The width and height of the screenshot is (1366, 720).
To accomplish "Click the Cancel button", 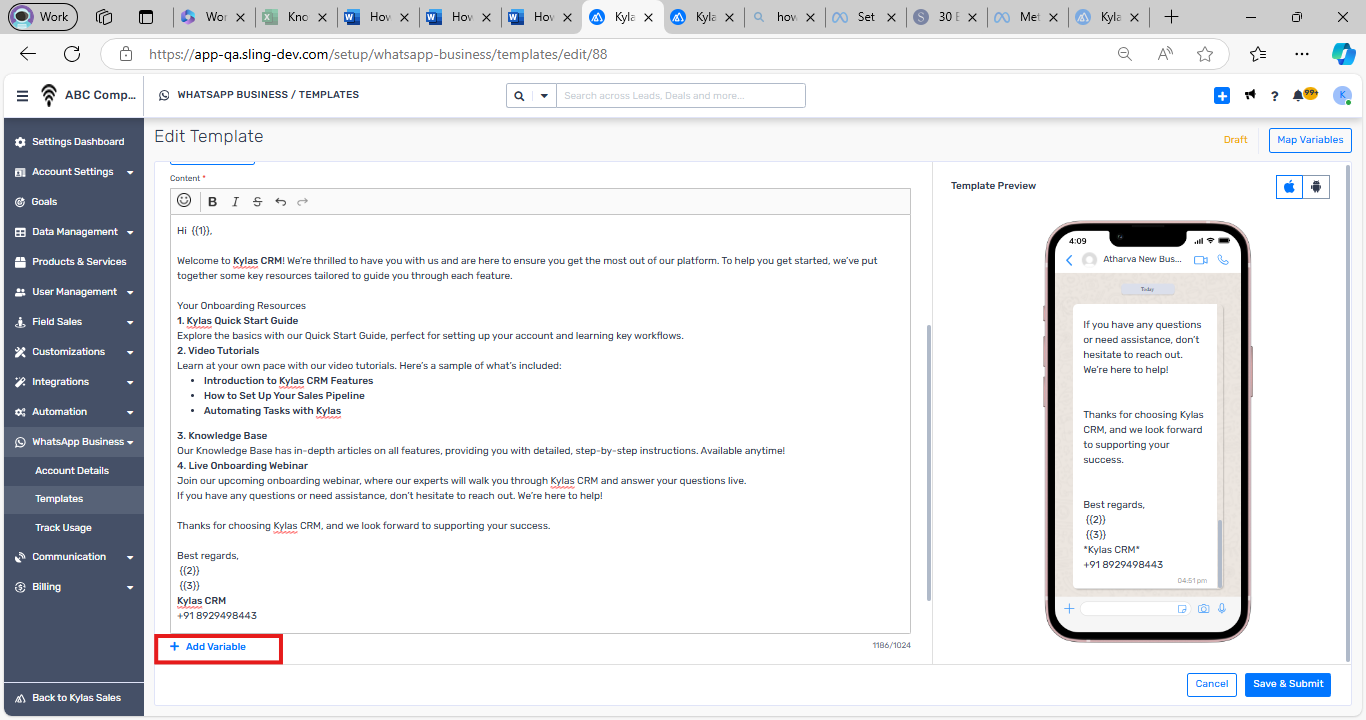I will (x=1211, y=684).
